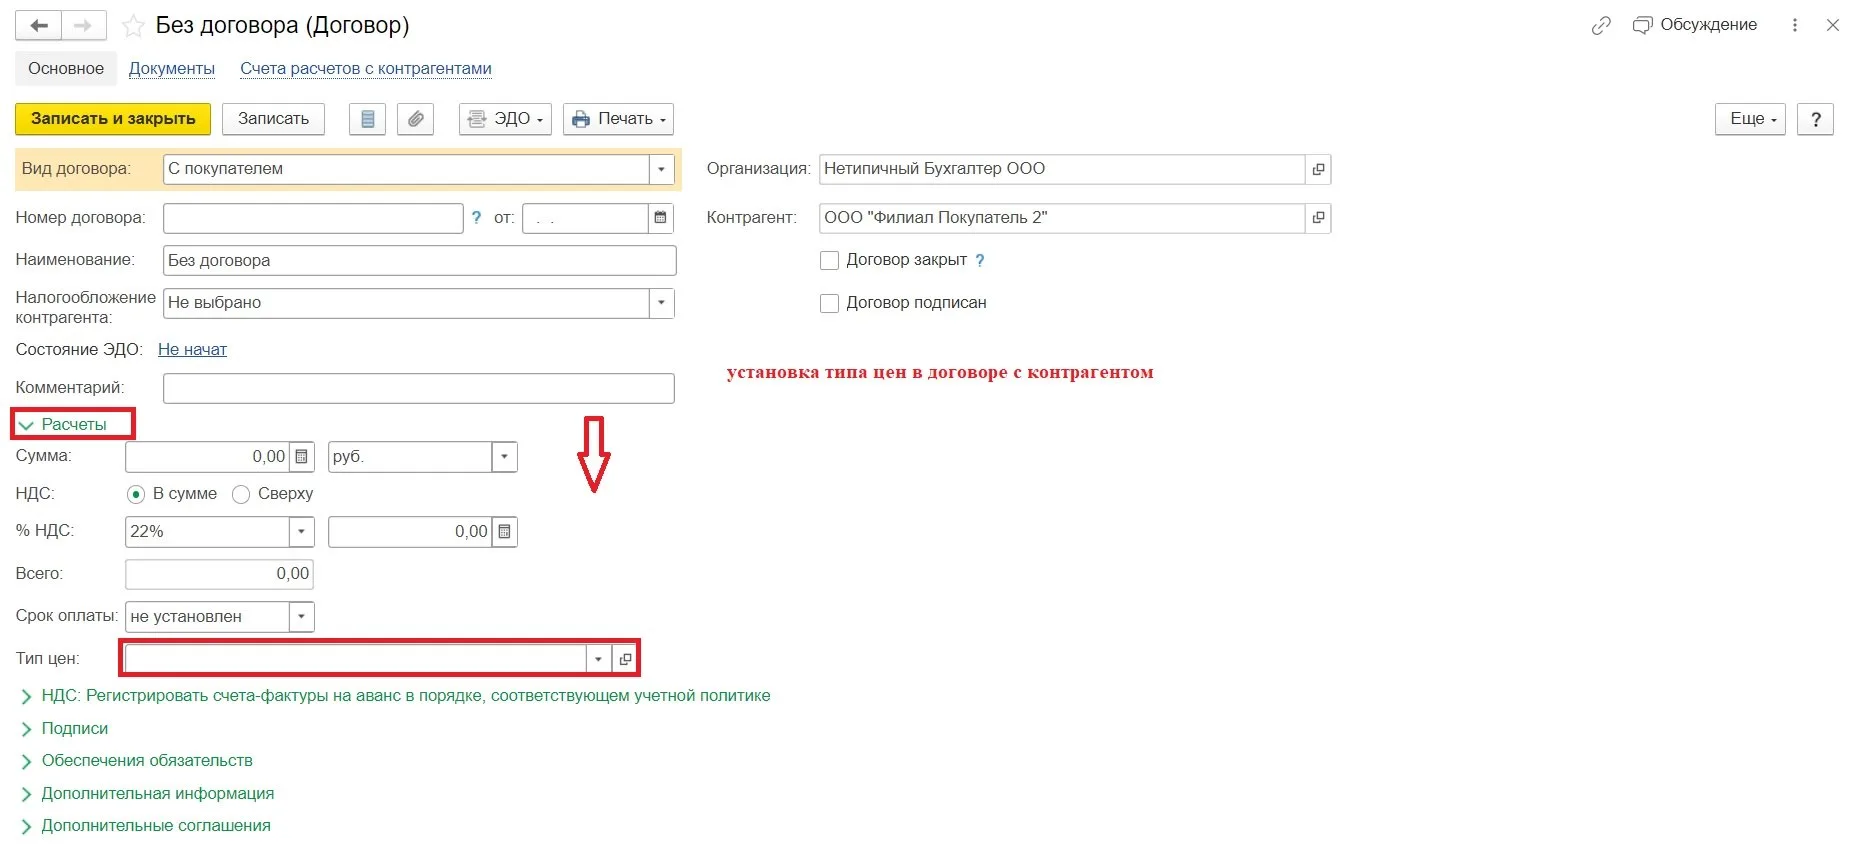Click into the Комментарий input field

tap(419, 388)
